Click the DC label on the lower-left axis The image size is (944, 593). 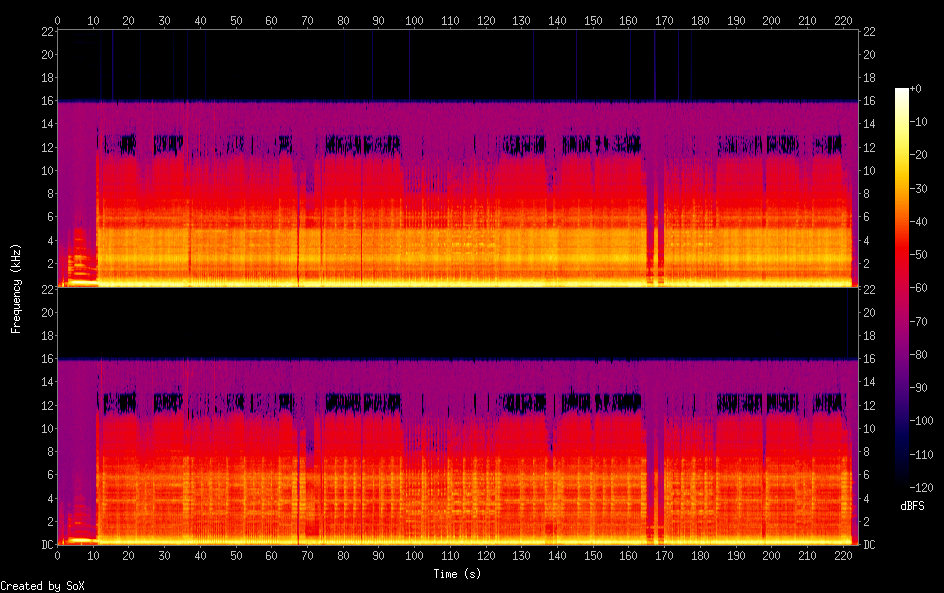[45, 545]
